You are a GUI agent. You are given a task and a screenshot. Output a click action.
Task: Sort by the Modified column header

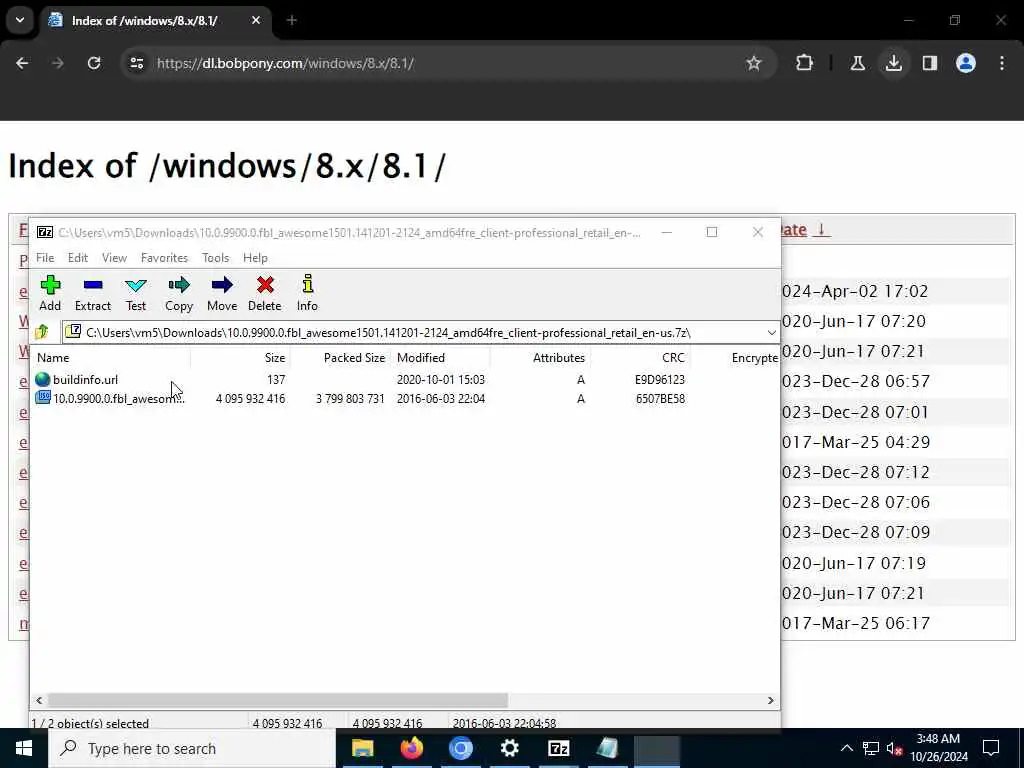tap(440, 358)
